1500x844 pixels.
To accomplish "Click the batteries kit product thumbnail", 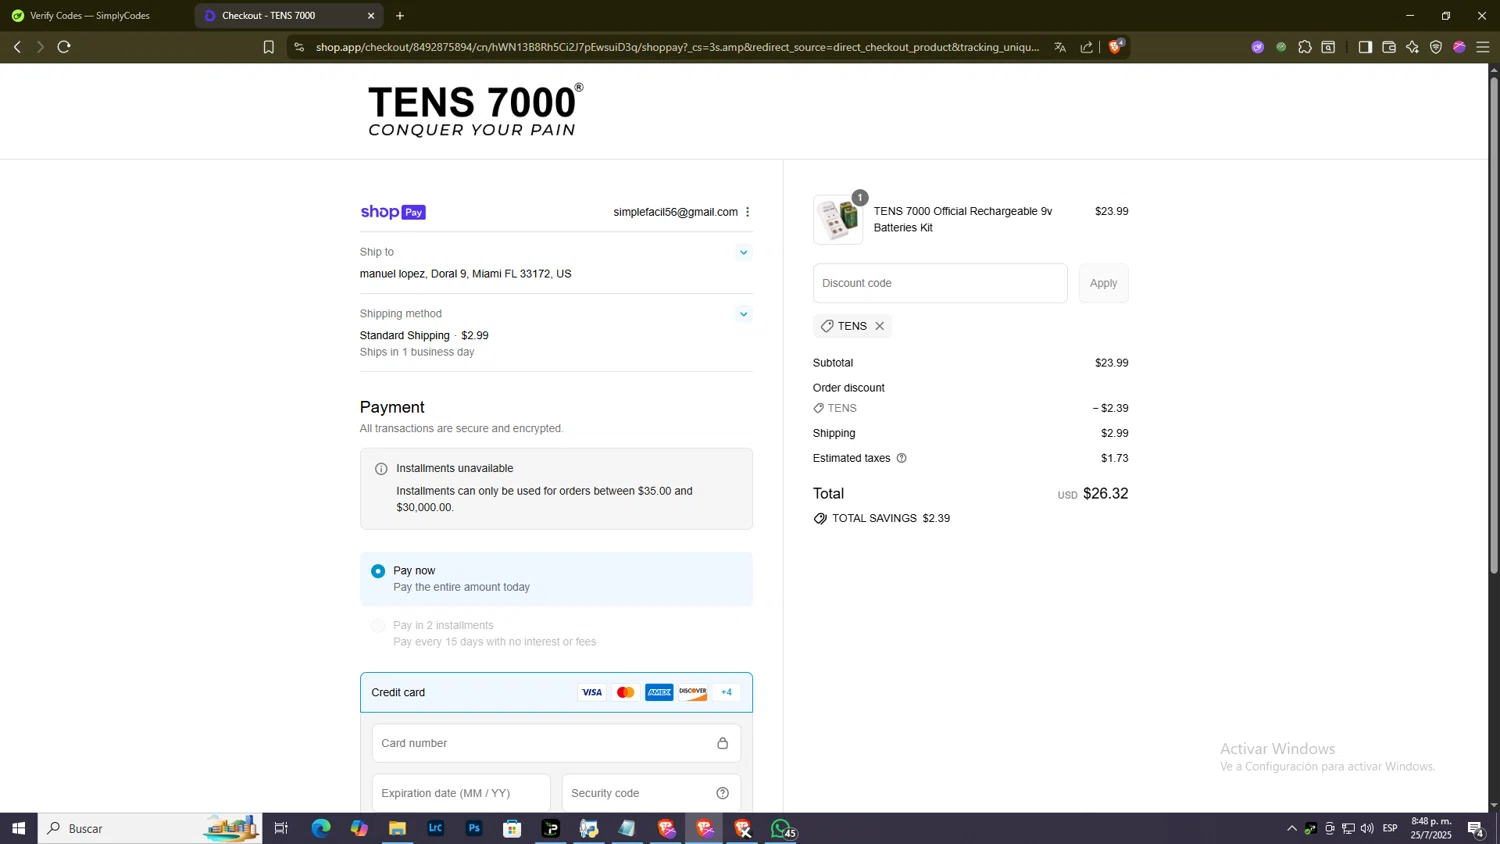I will [838, 219].
